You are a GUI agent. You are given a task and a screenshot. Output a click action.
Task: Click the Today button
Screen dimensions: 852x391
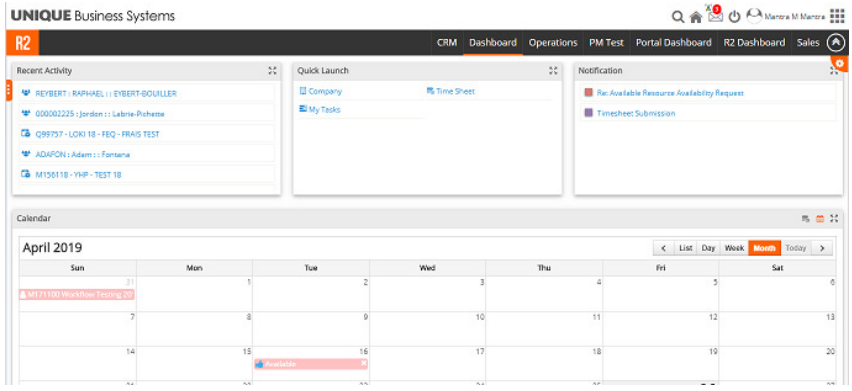point(796,248)
